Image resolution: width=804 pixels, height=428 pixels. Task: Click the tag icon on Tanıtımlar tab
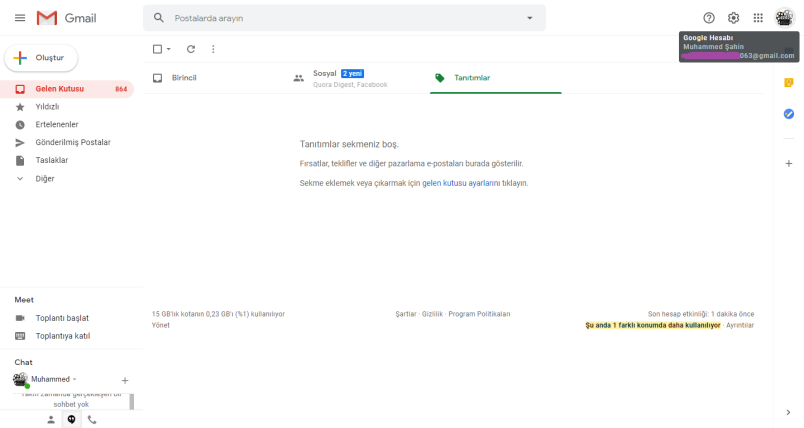[x=439, y=78]
